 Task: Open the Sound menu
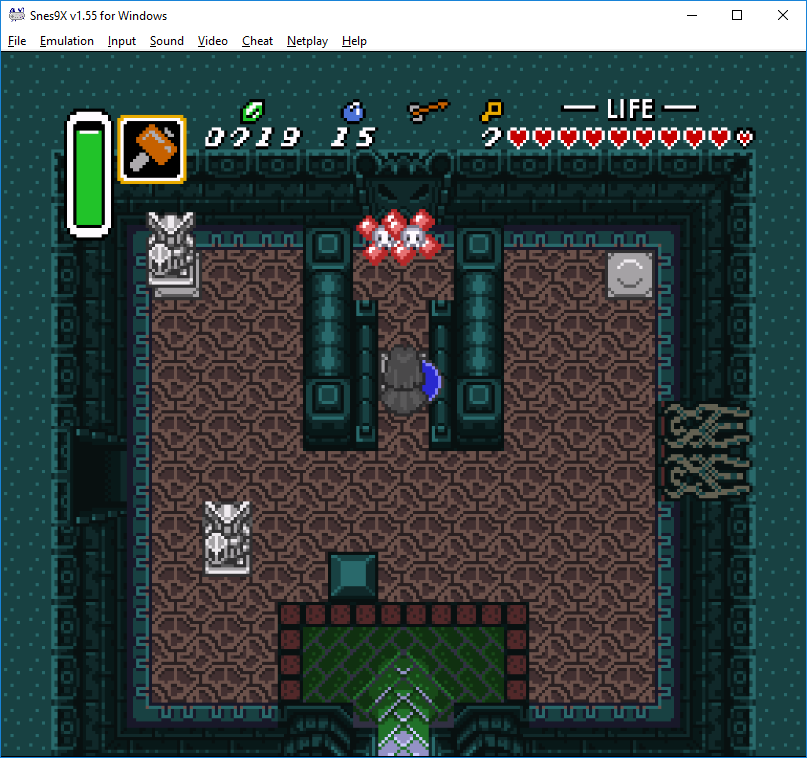tap(166, 41)
